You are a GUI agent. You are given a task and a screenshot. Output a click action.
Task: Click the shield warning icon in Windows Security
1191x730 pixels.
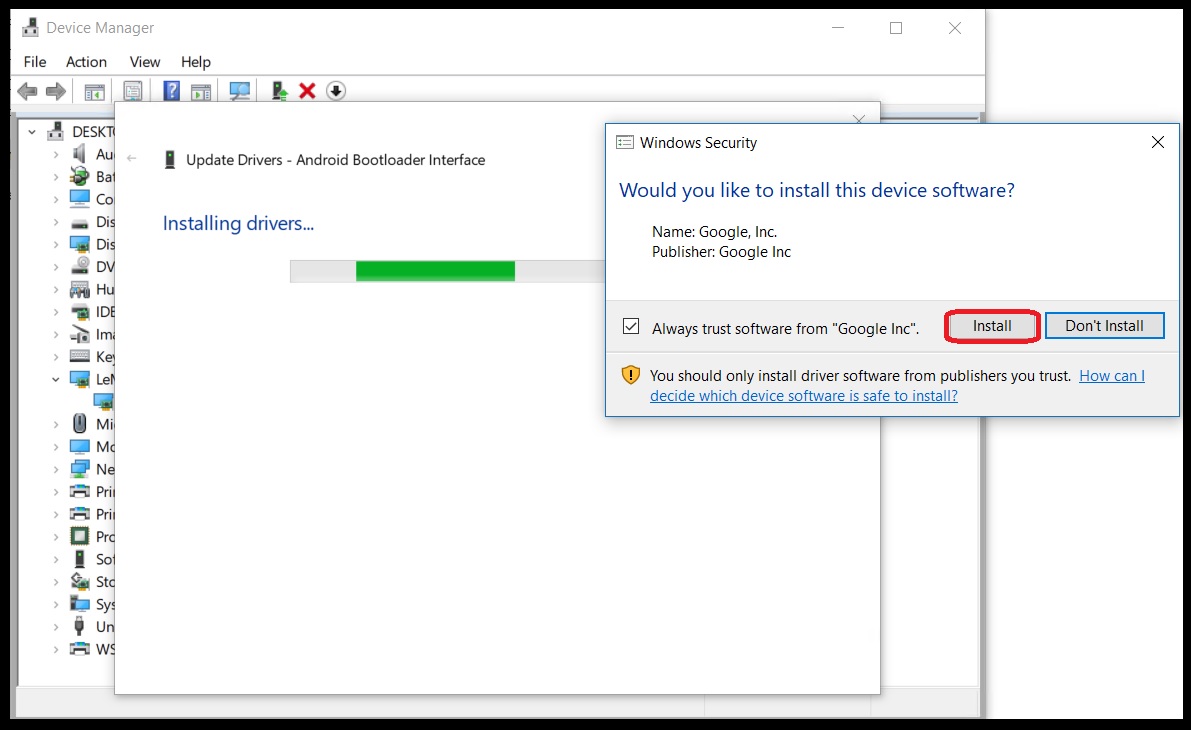click(x=630, y=374)
